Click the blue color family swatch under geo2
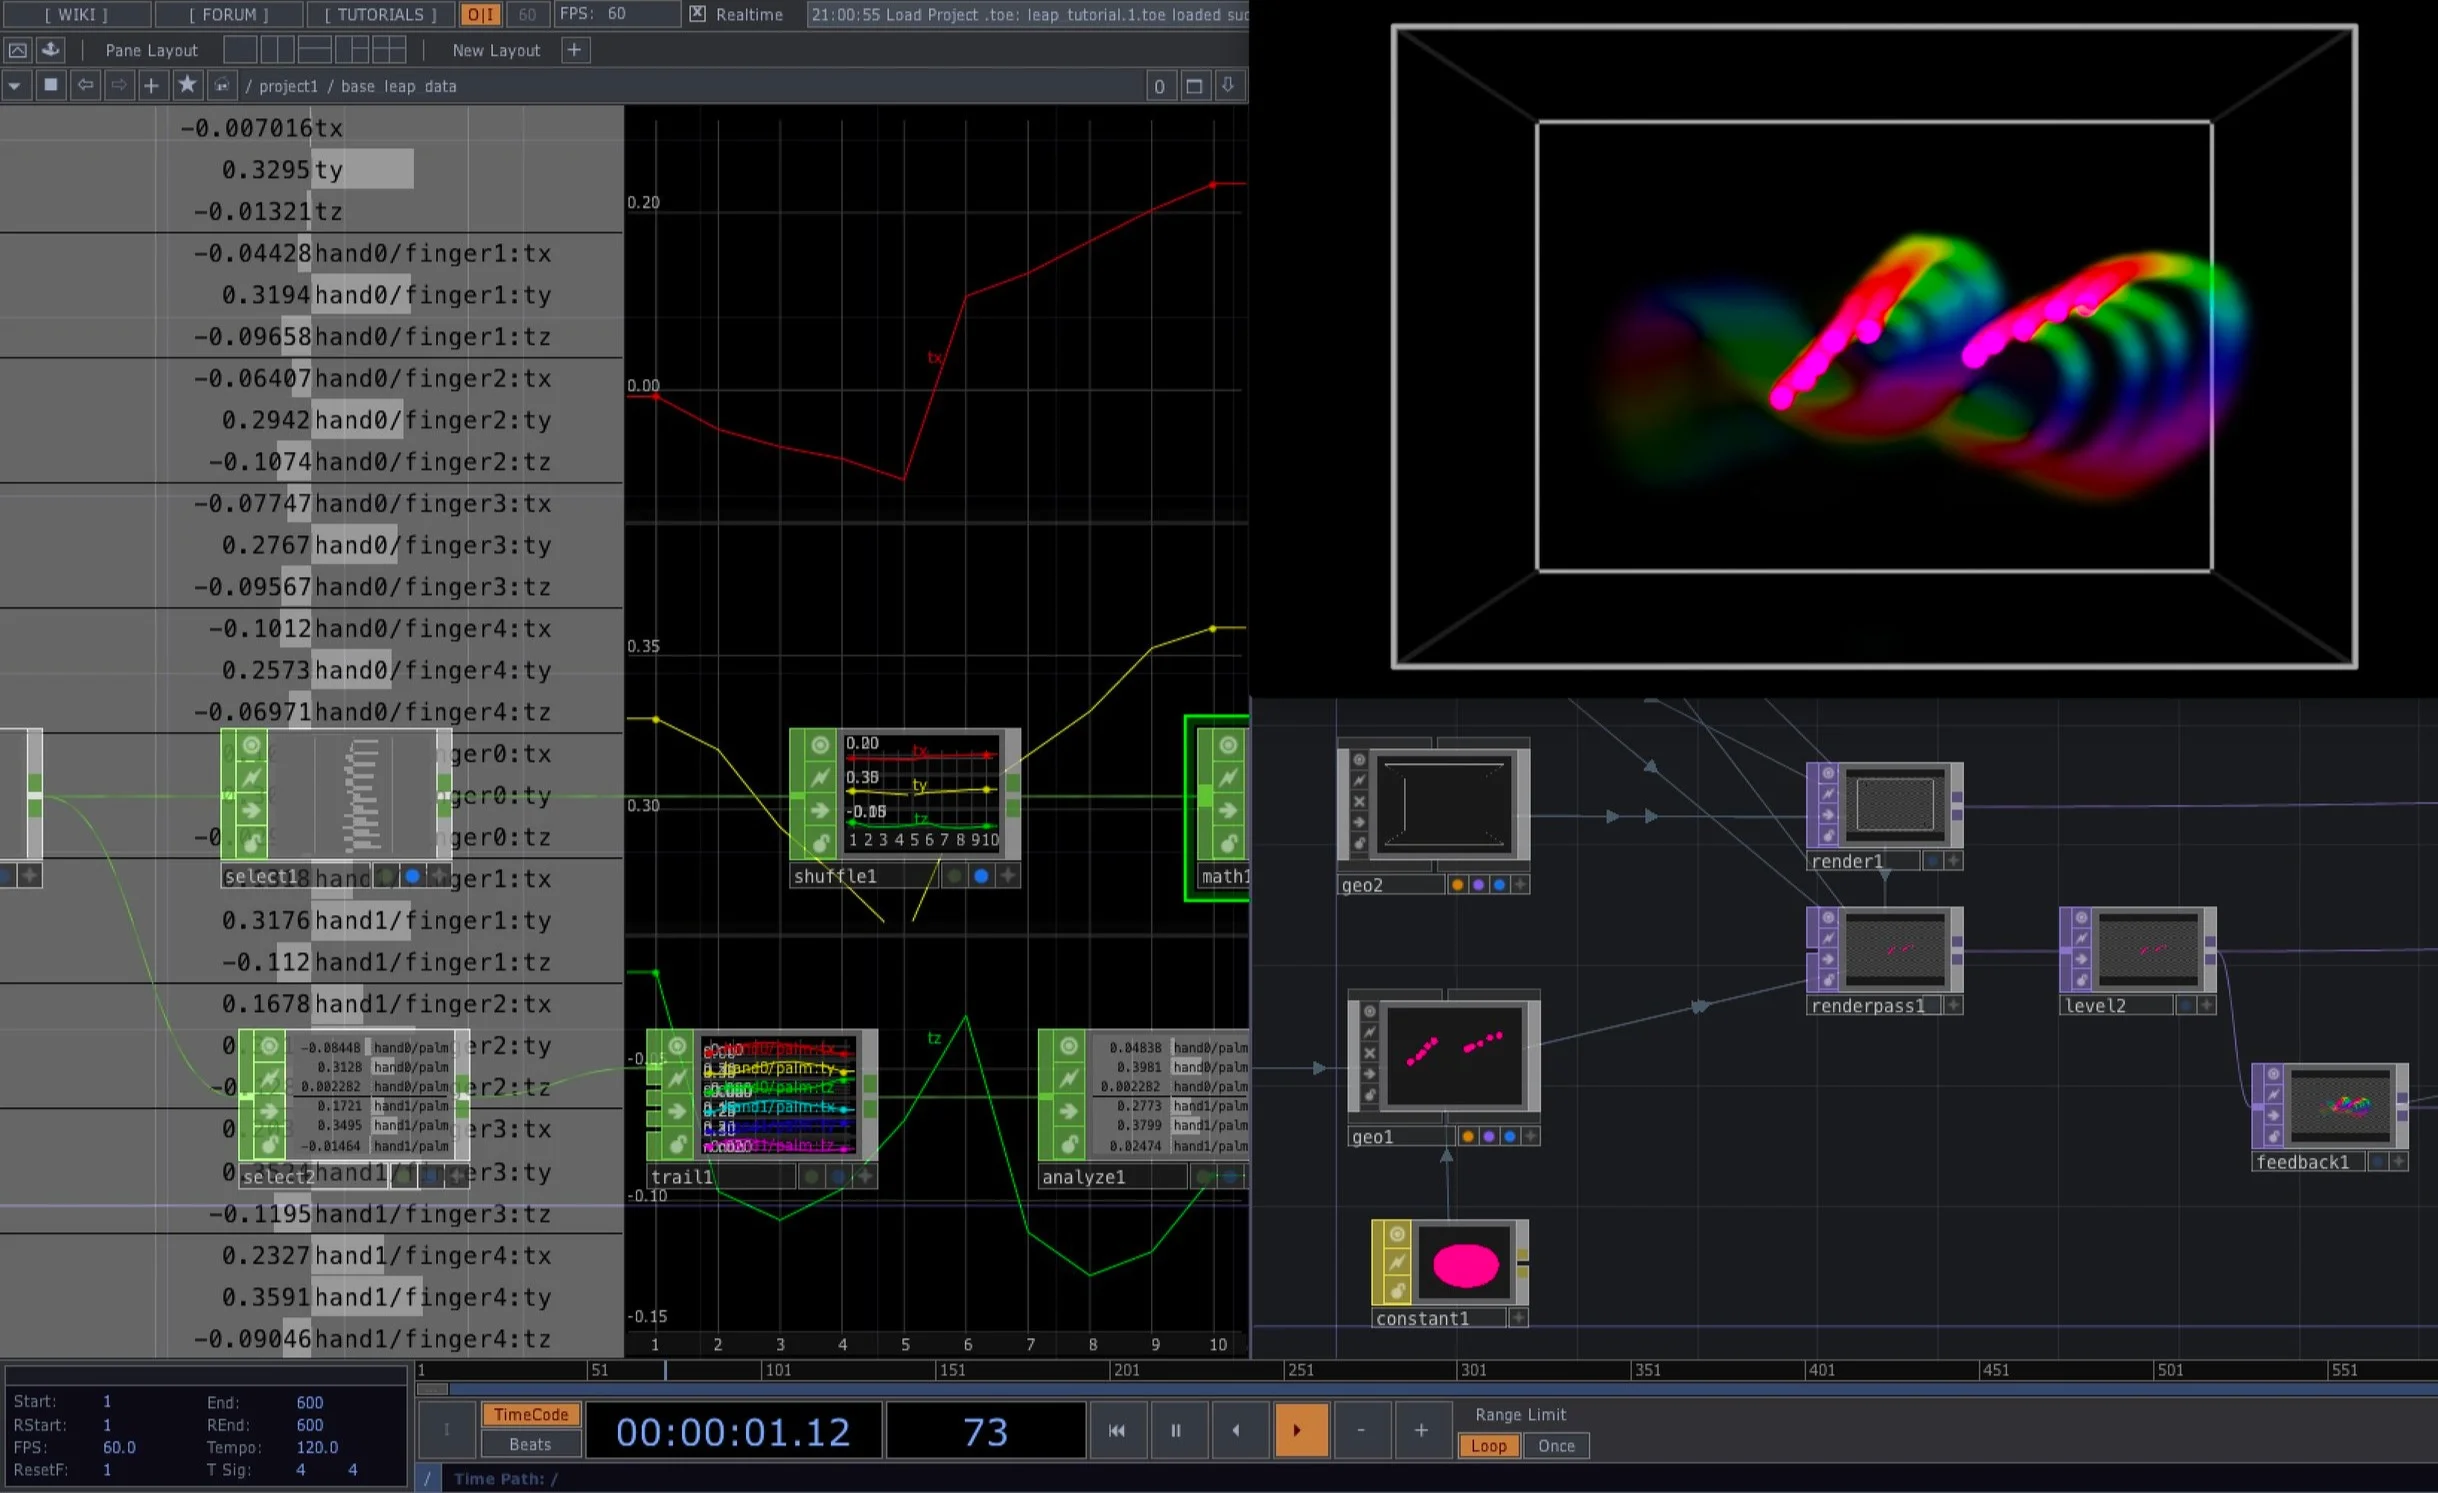The height and width of the screenshot is (1493, 2438). pyautogui.click(x=1501, y=884)
